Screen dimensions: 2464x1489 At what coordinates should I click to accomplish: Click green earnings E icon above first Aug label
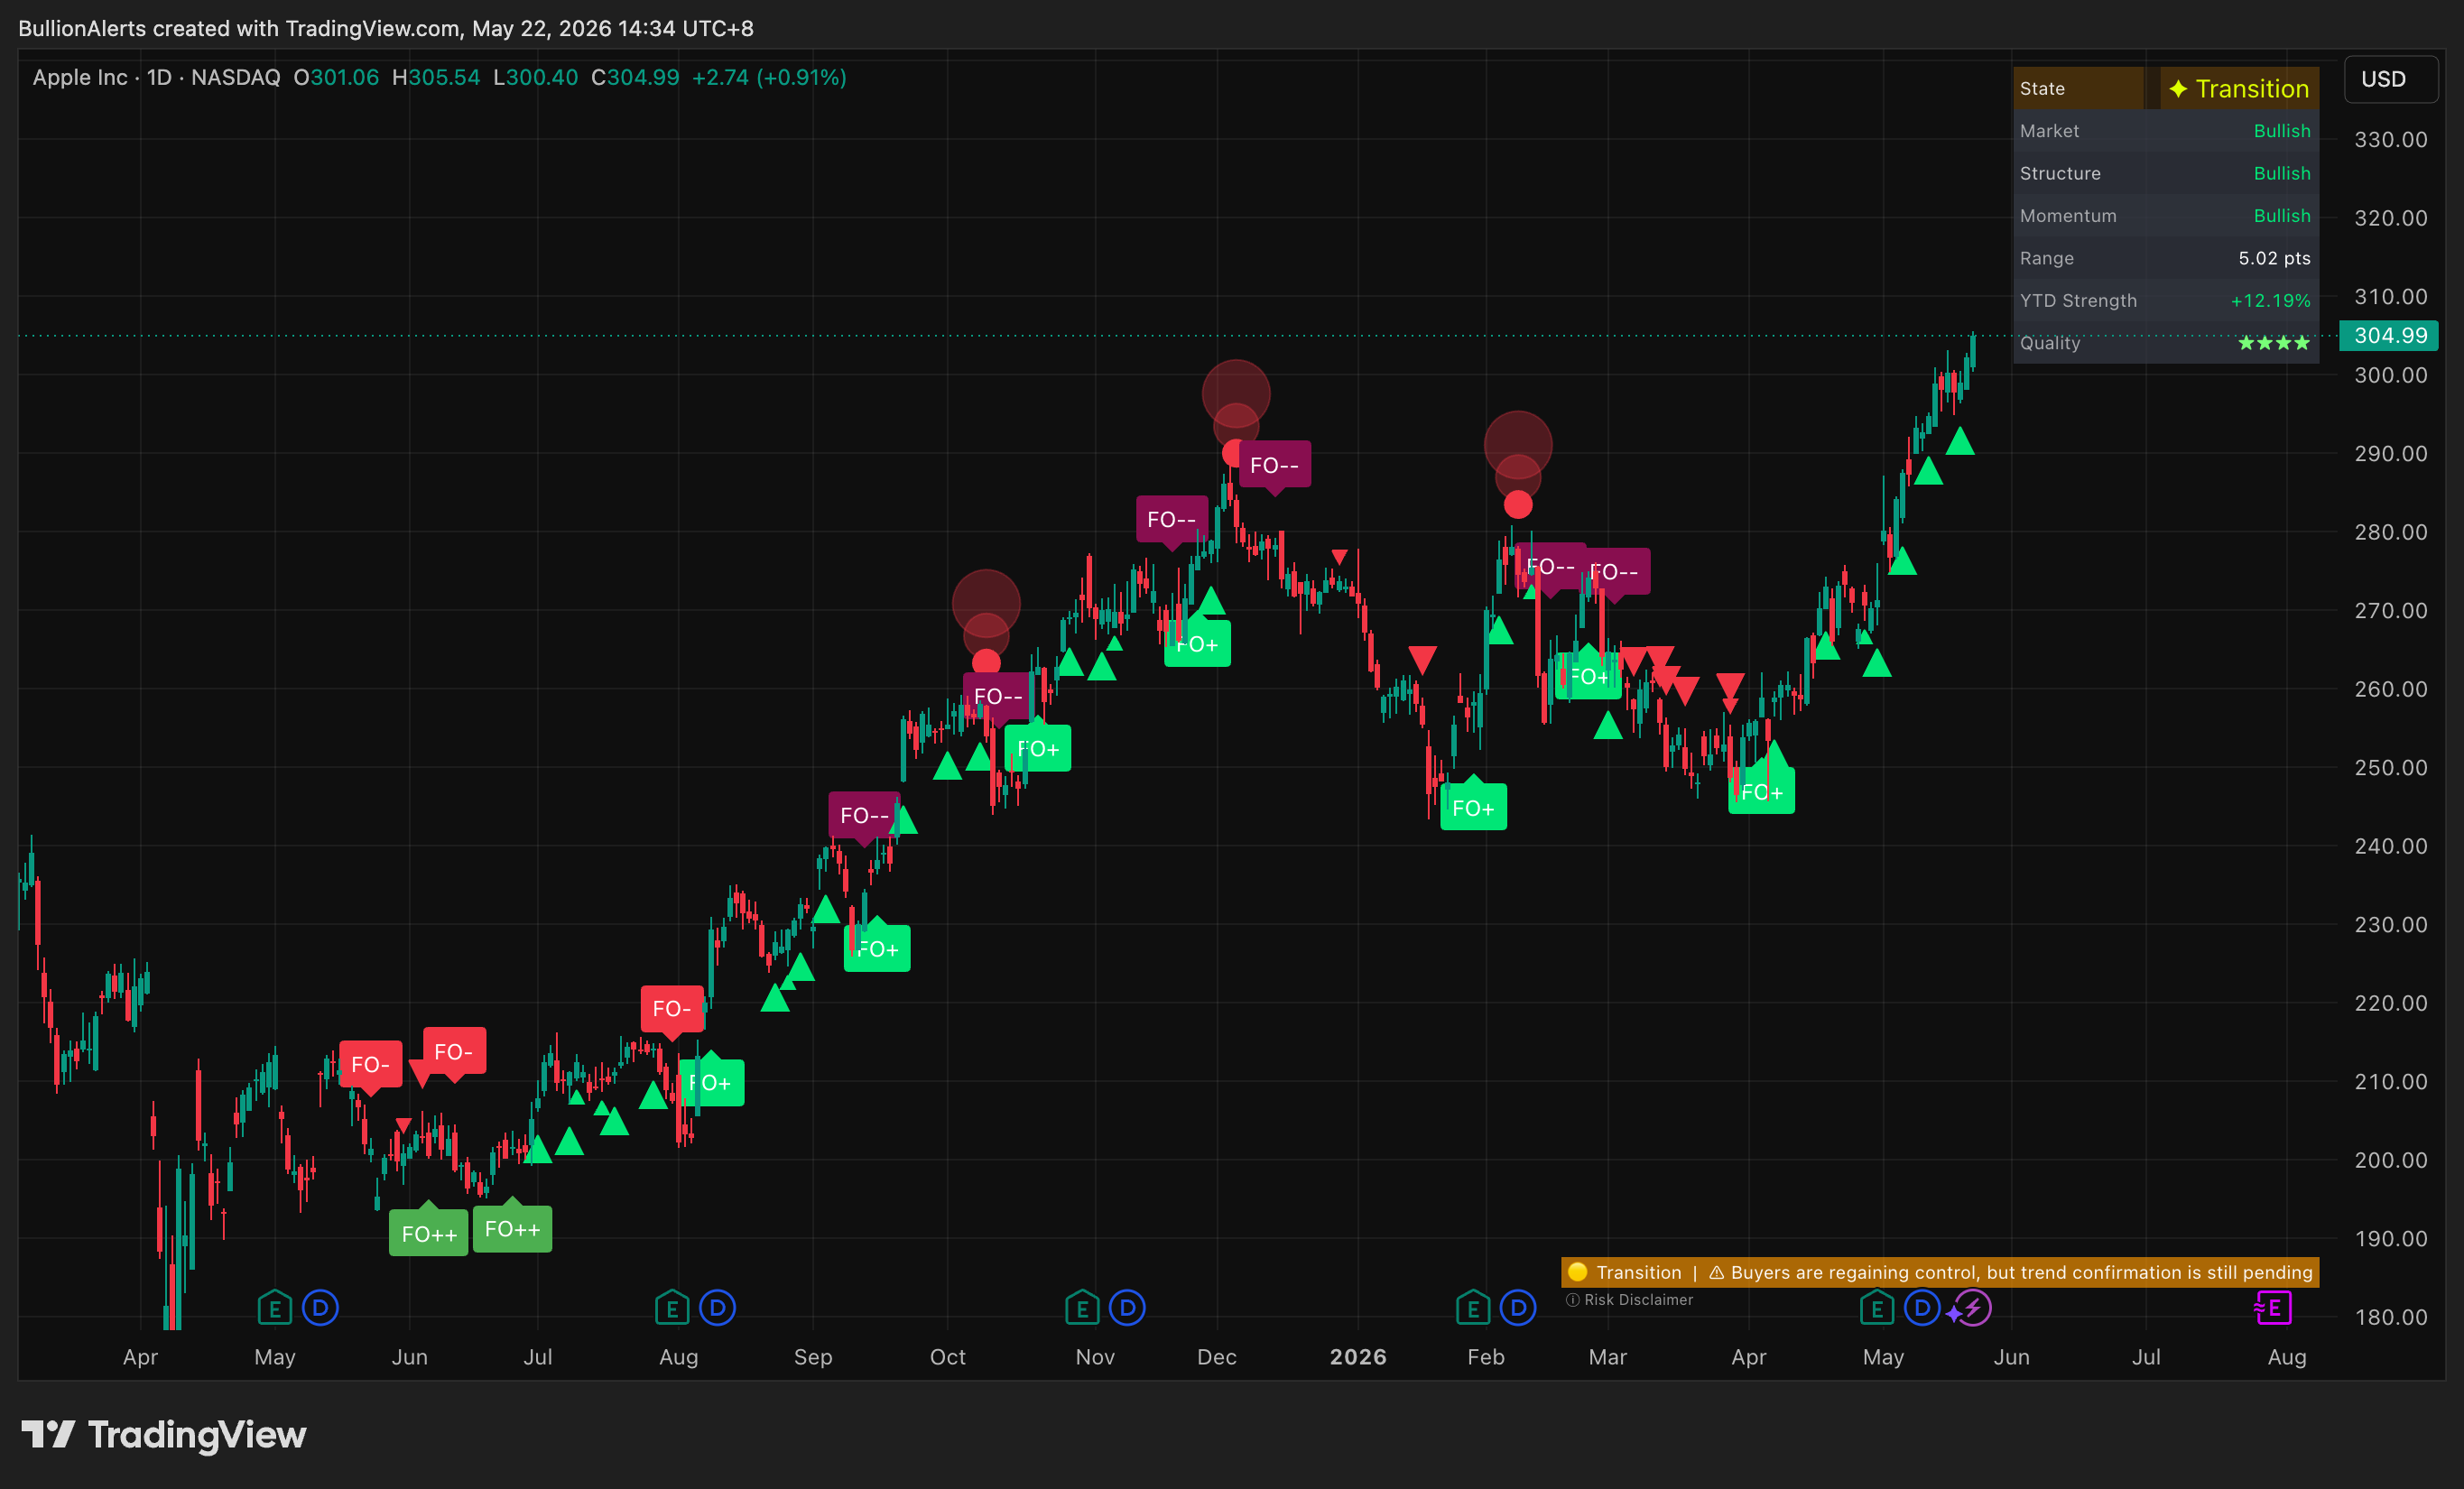(x=672, y=1307)
